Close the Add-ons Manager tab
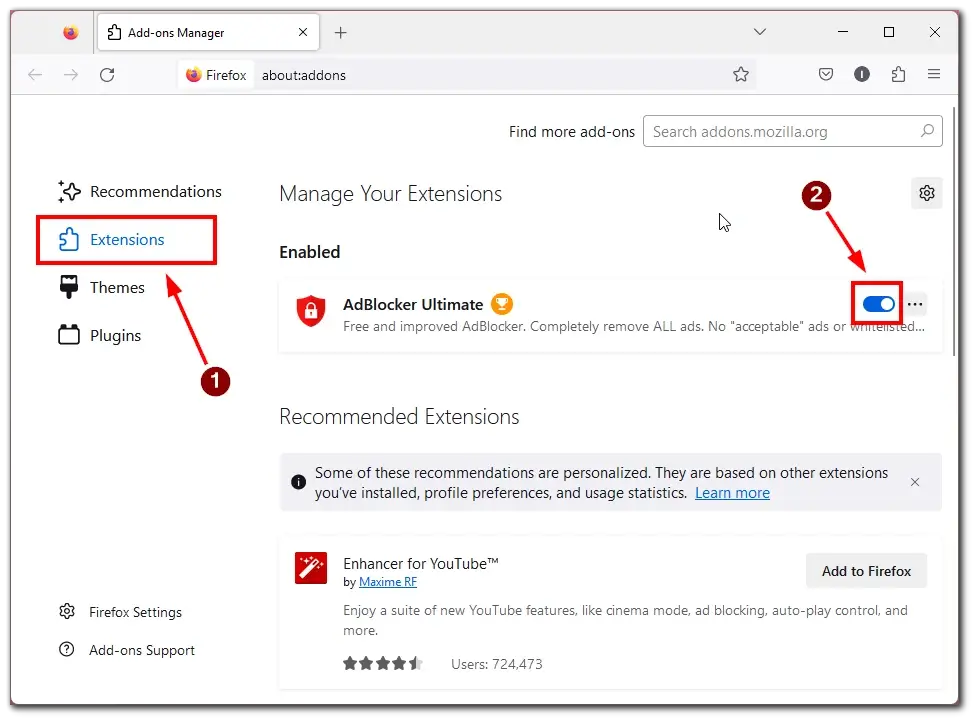 (x=303, y=32)
